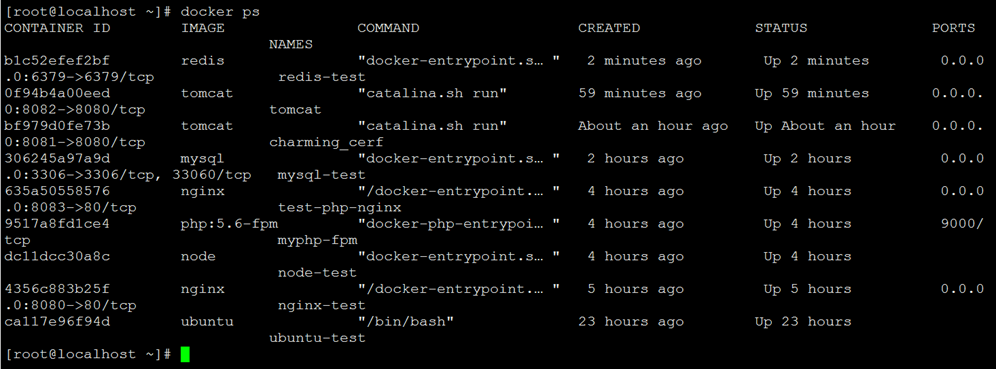Select container ID 306245a97a9d
Image resolution: width=996 pixels, height=369 pixels.
[57, 159]
